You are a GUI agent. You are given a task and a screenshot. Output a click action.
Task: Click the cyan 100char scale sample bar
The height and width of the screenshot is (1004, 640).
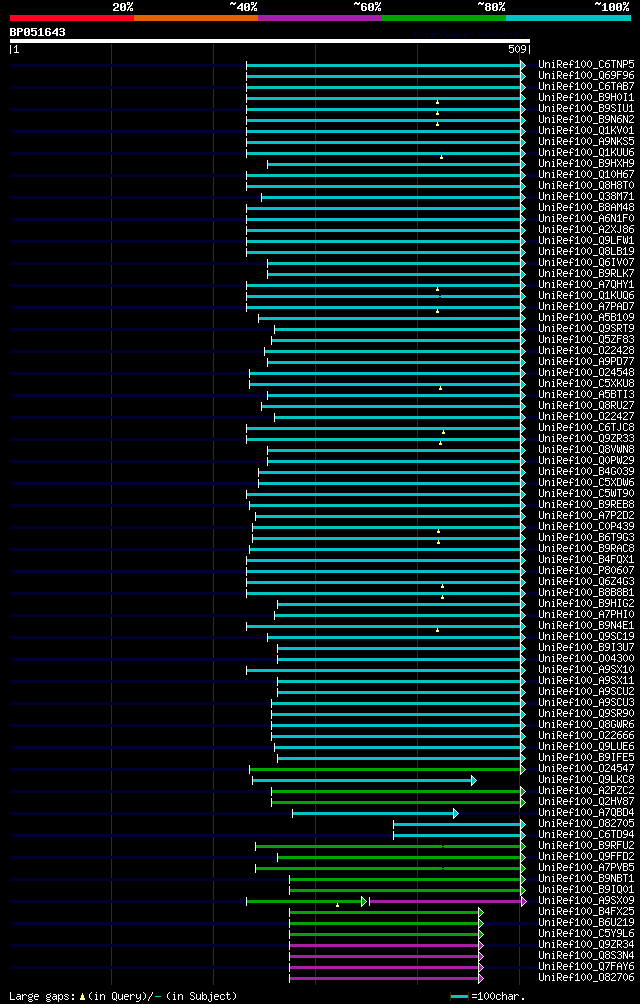coord(460,997)
